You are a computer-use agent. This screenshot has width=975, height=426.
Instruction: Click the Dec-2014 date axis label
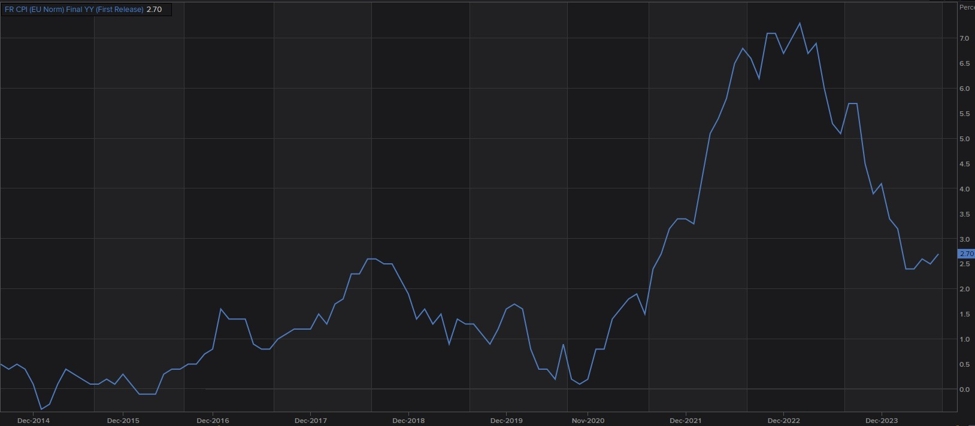[33, 420]
